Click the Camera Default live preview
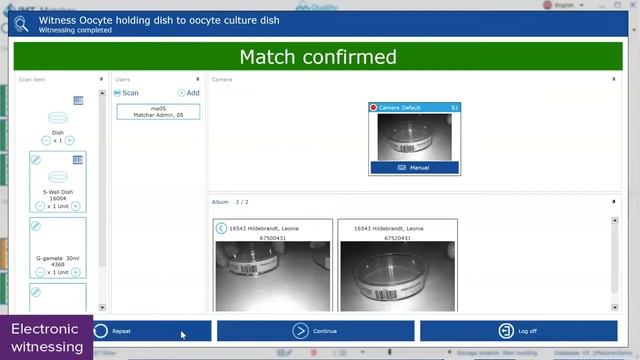Viewport: 640px width, 360px height. (x=415, y=137)
